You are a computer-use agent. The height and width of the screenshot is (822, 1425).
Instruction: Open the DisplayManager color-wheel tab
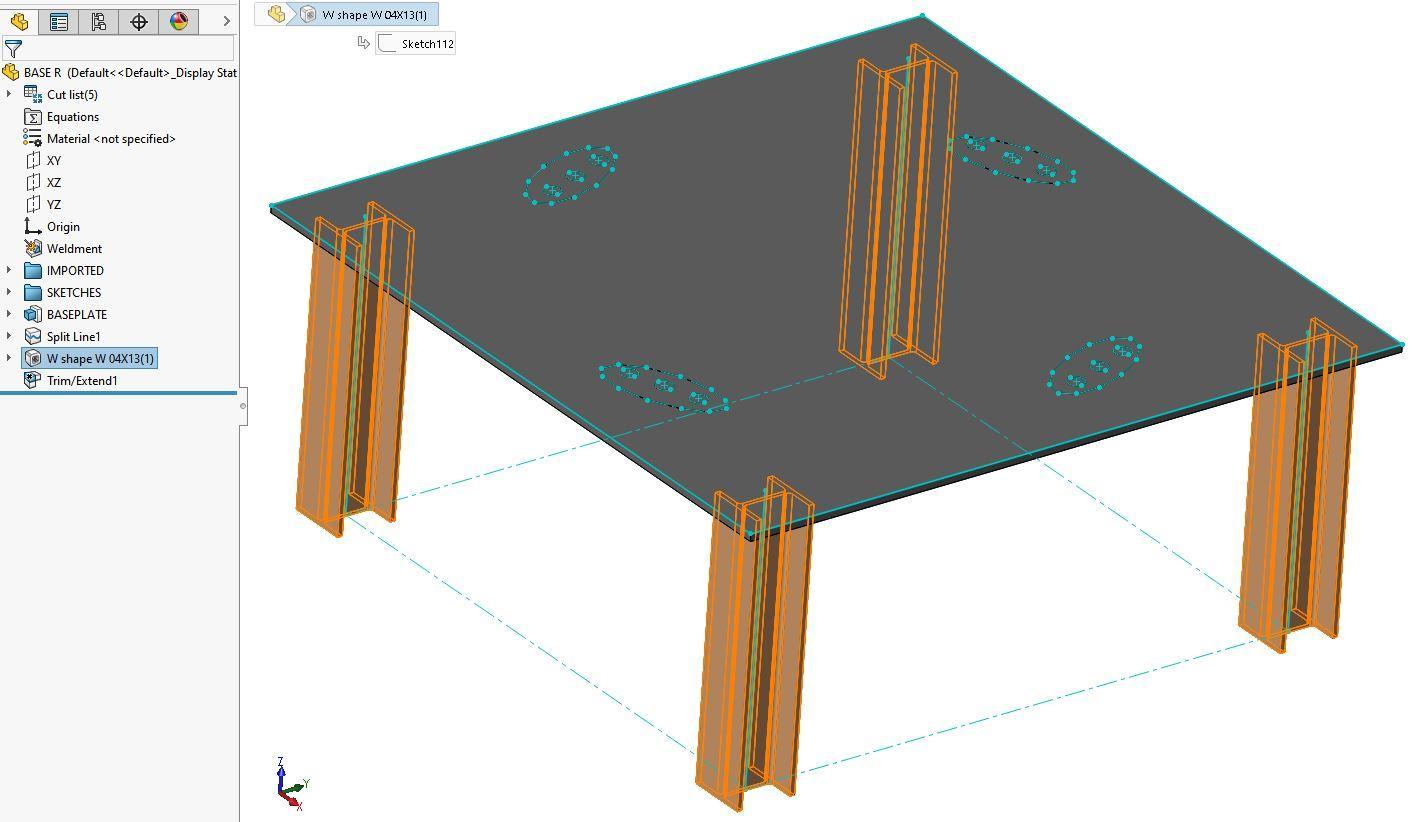coord(179,21)
